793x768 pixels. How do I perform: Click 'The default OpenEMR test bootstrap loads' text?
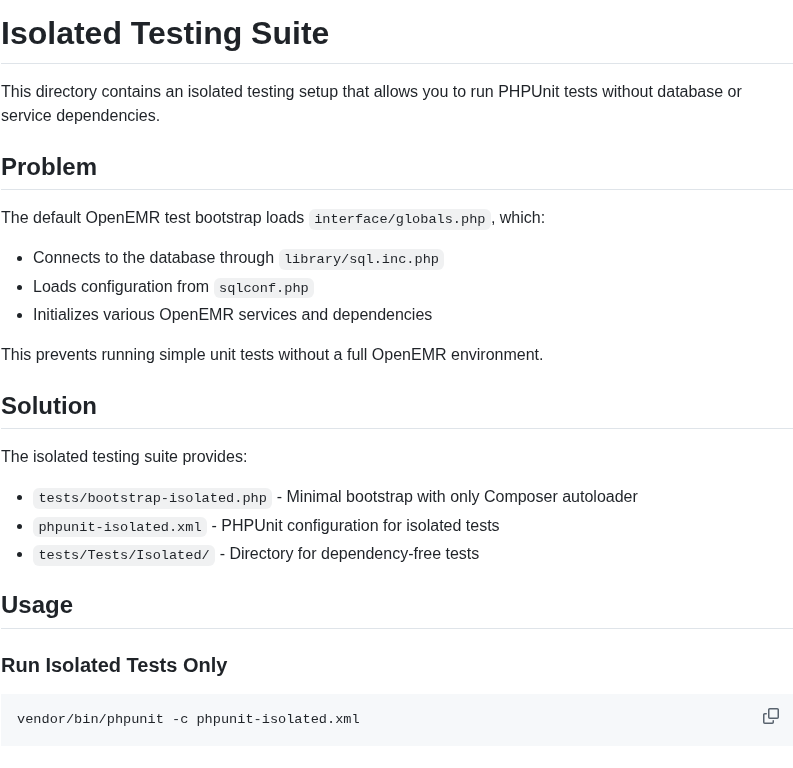click(152, 217)
